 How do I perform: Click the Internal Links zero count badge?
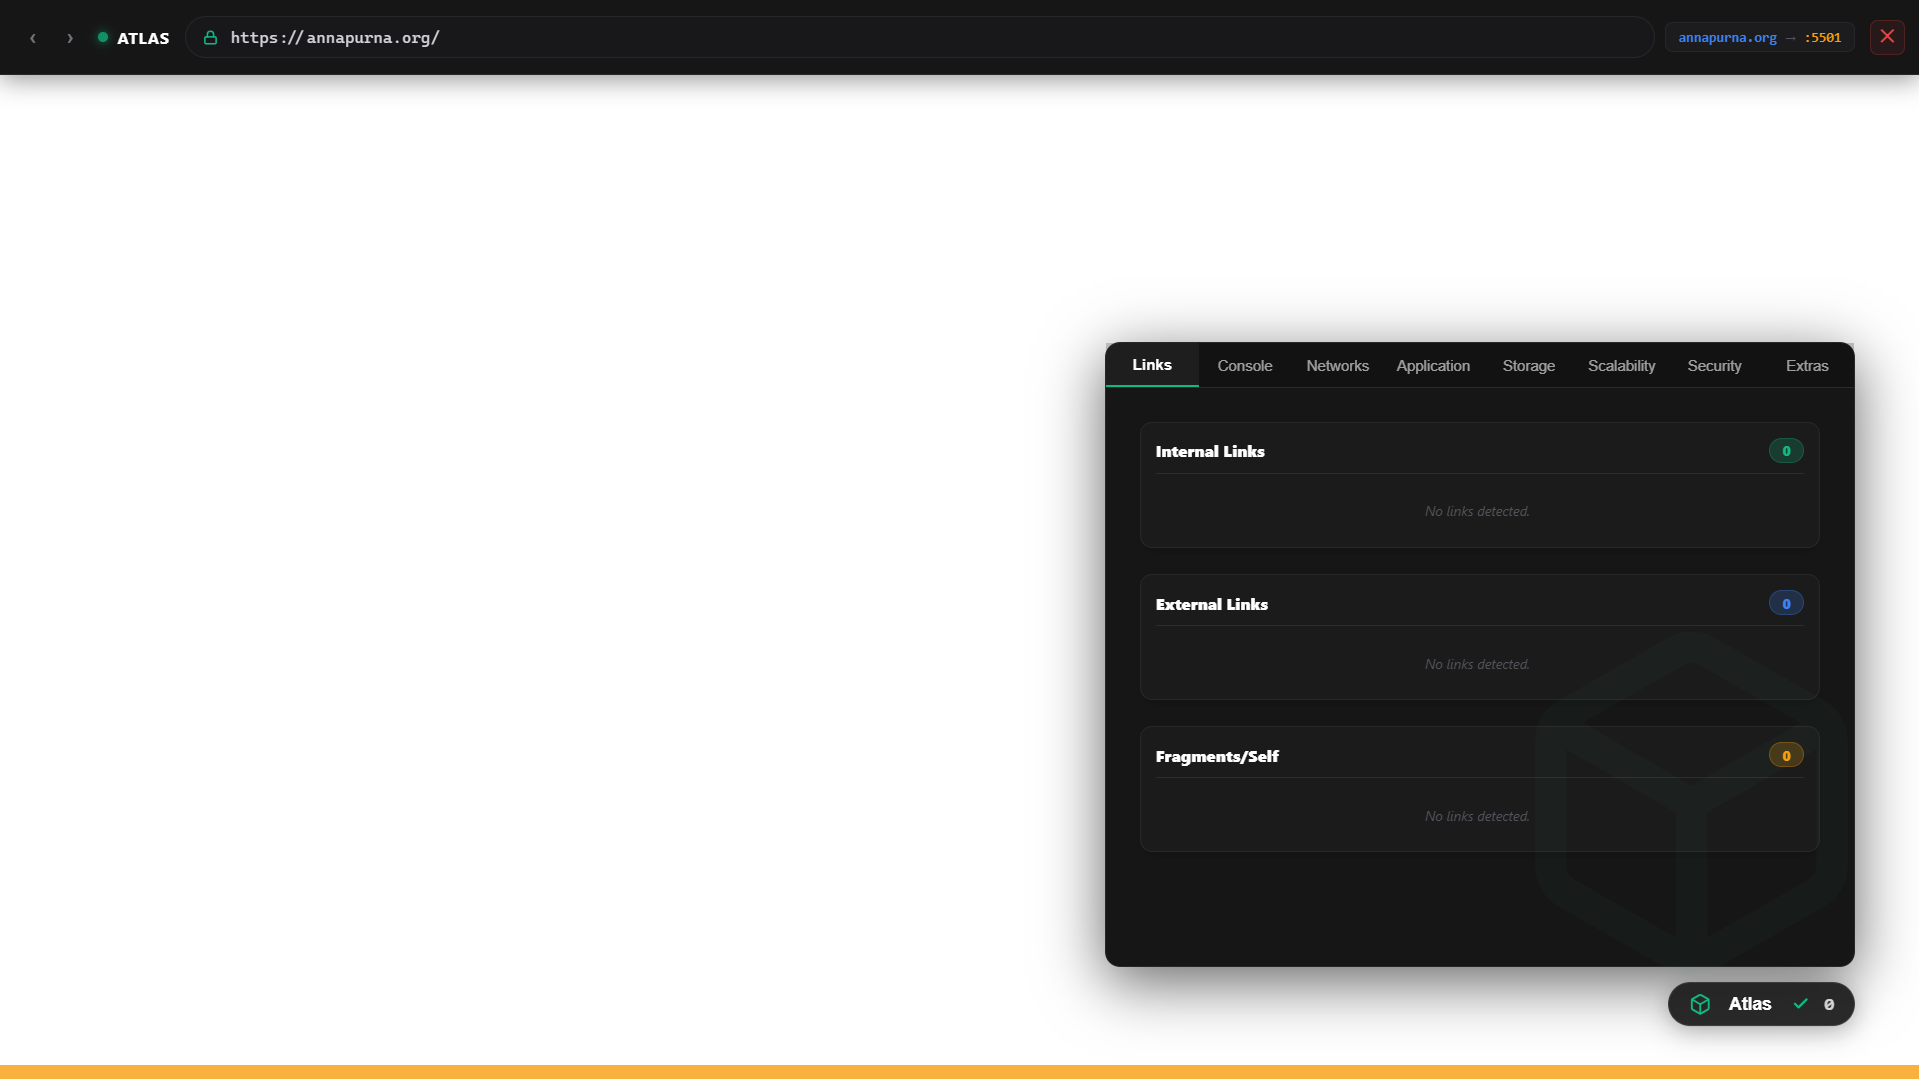tap(1786, 450)
